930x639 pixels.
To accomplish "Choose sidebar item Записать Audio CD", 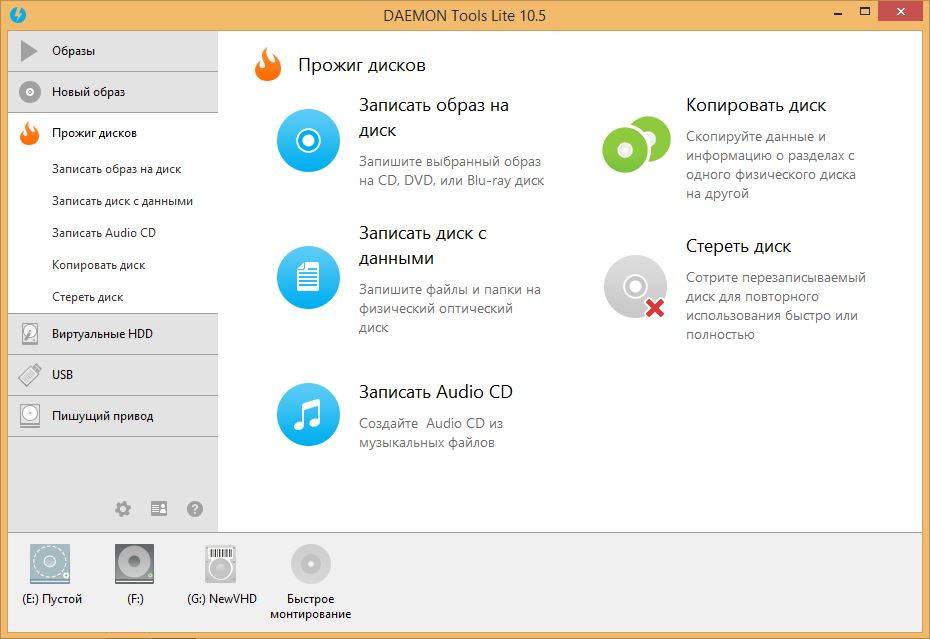I will pos(104,233).
